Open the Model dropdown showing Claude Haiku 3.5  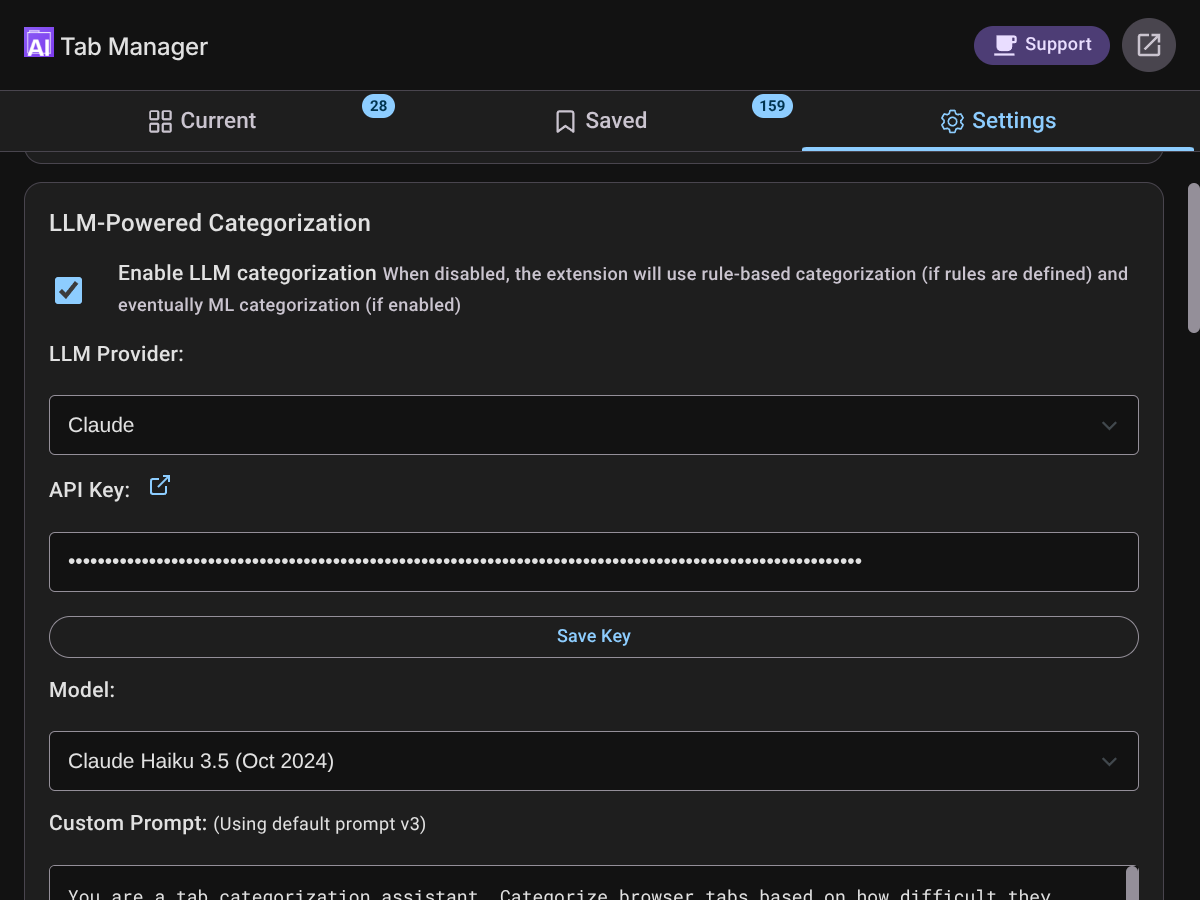click(x=594, y=761)
